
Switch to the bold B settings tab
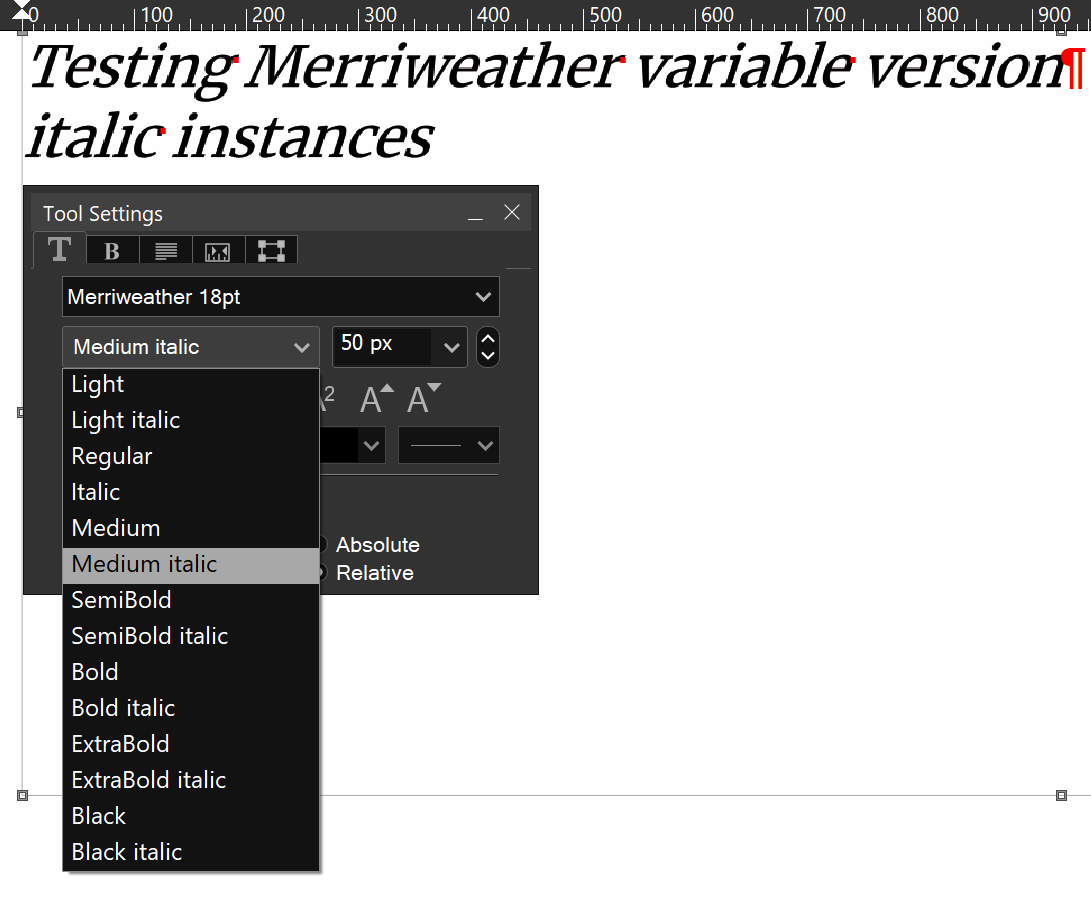point(112,251)
